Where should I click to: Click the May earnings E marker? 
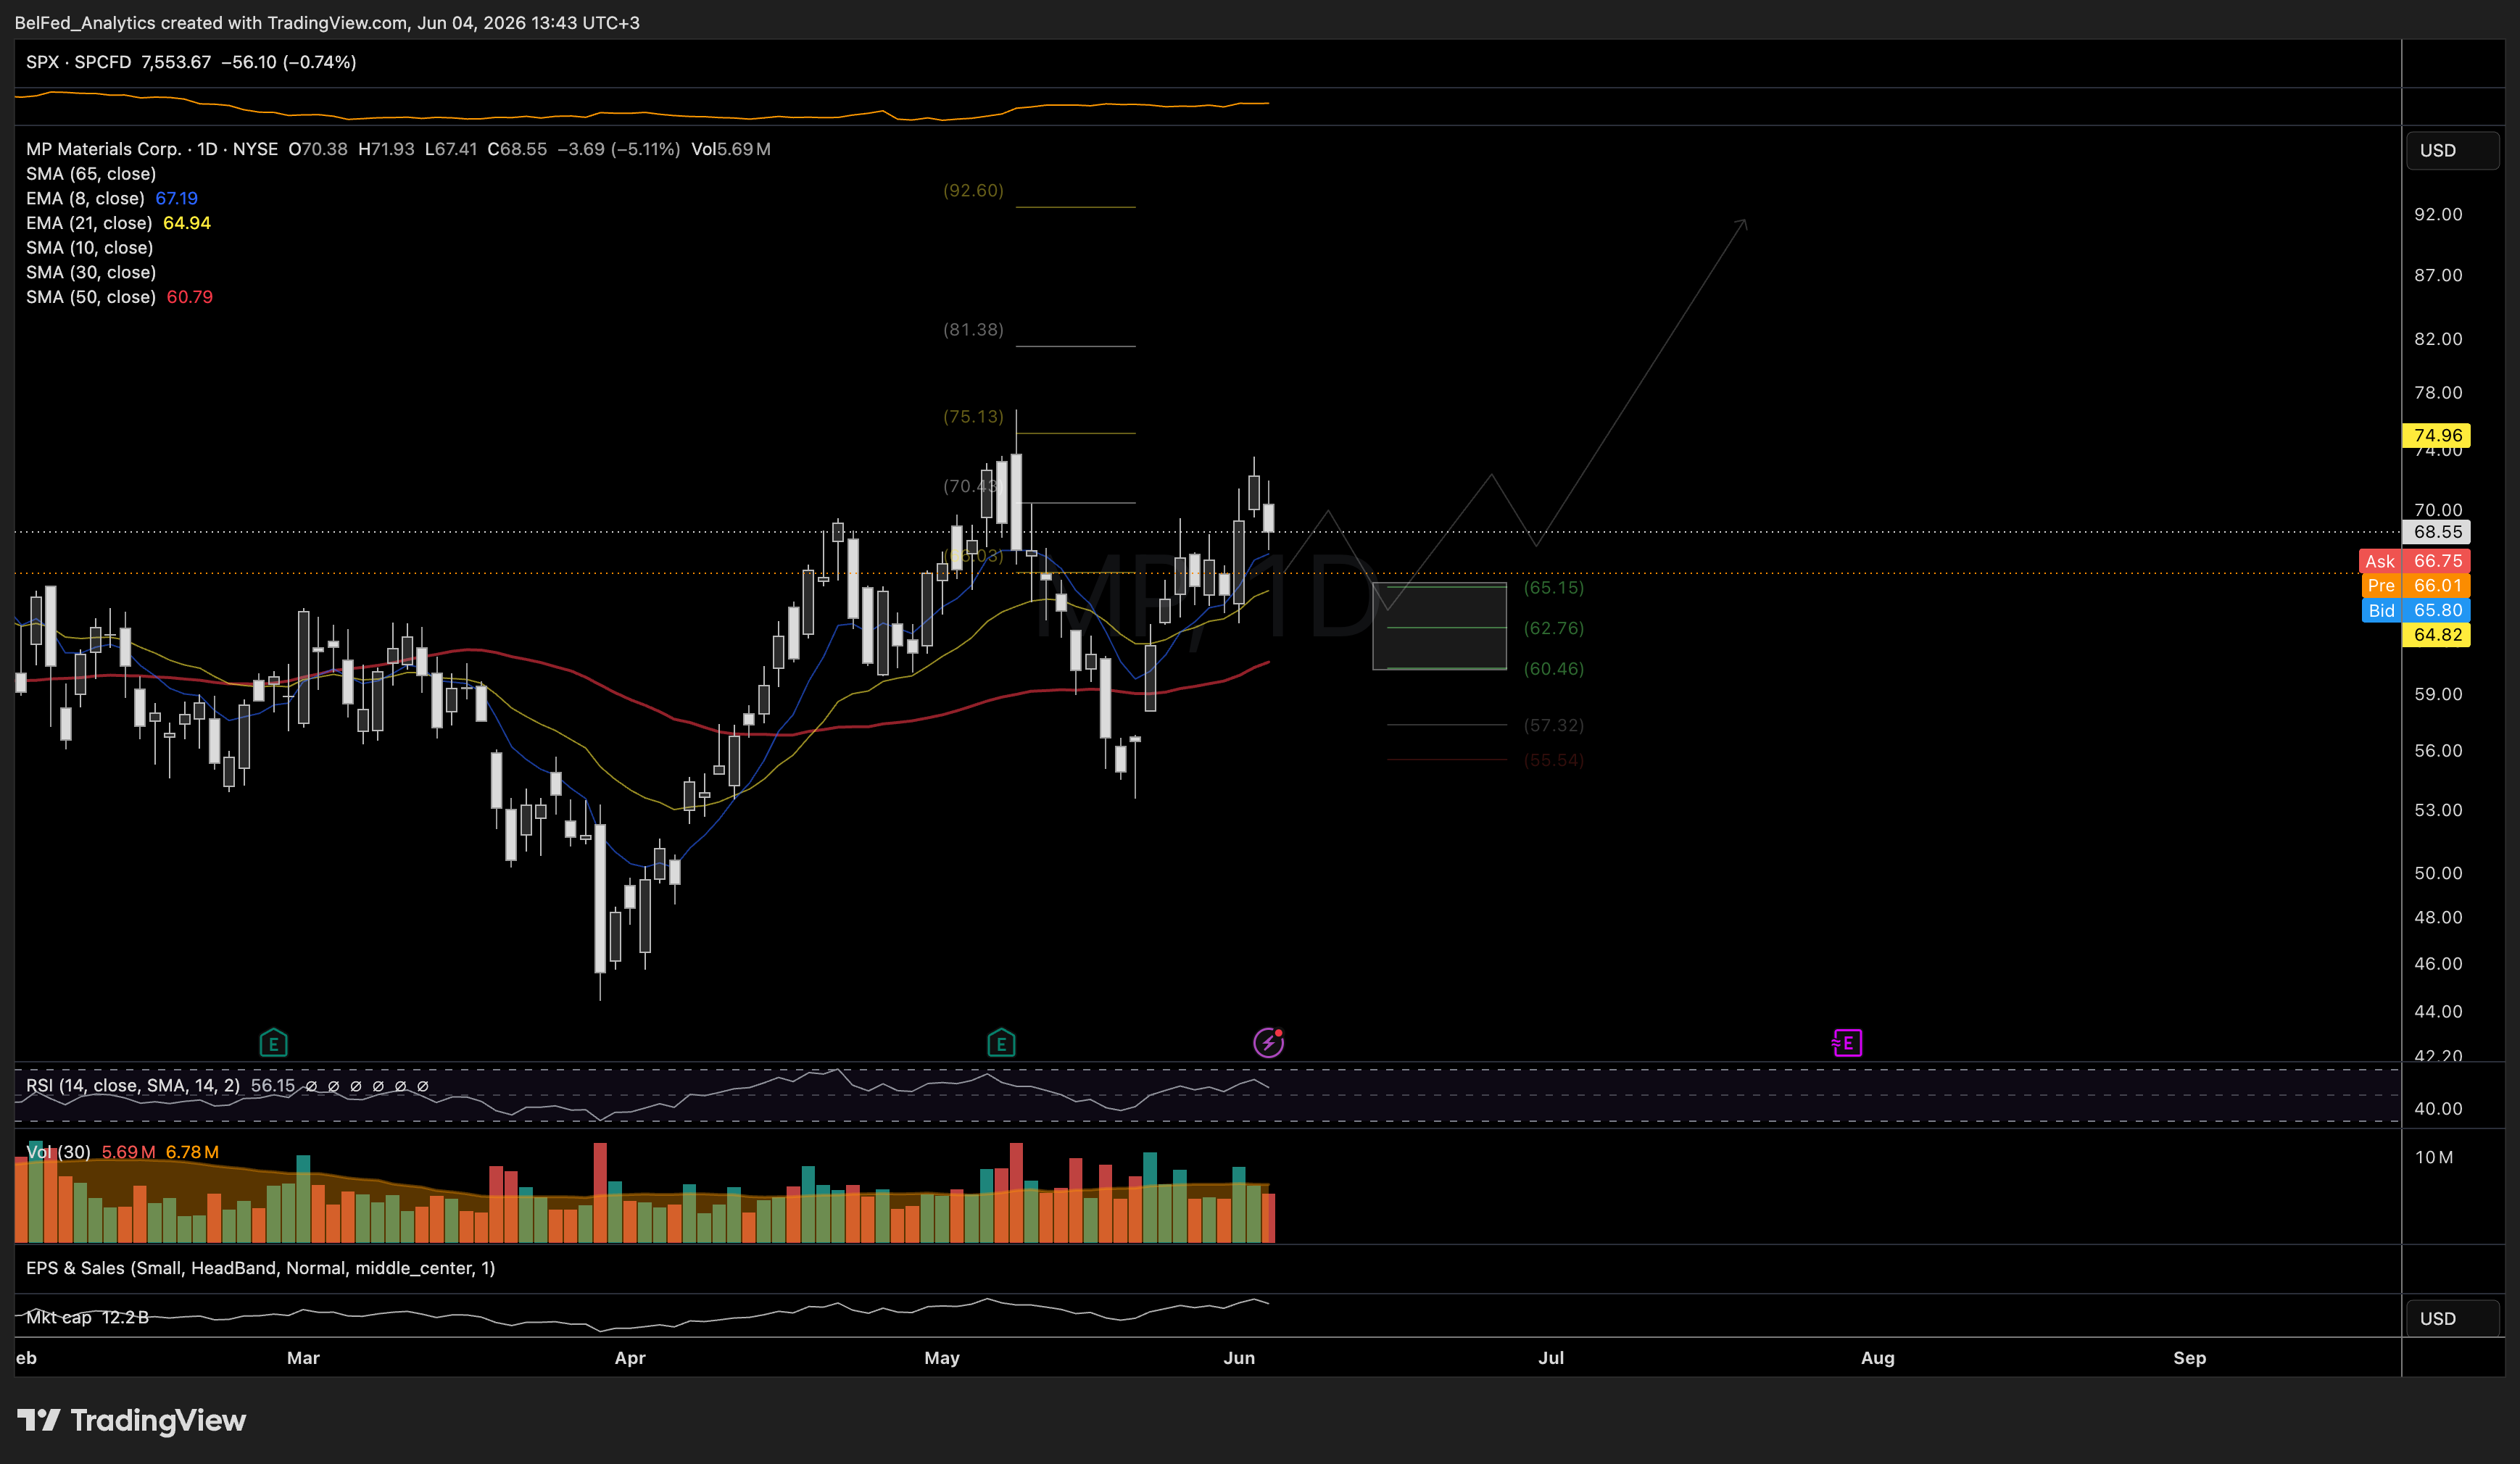coord(1001,1043)
